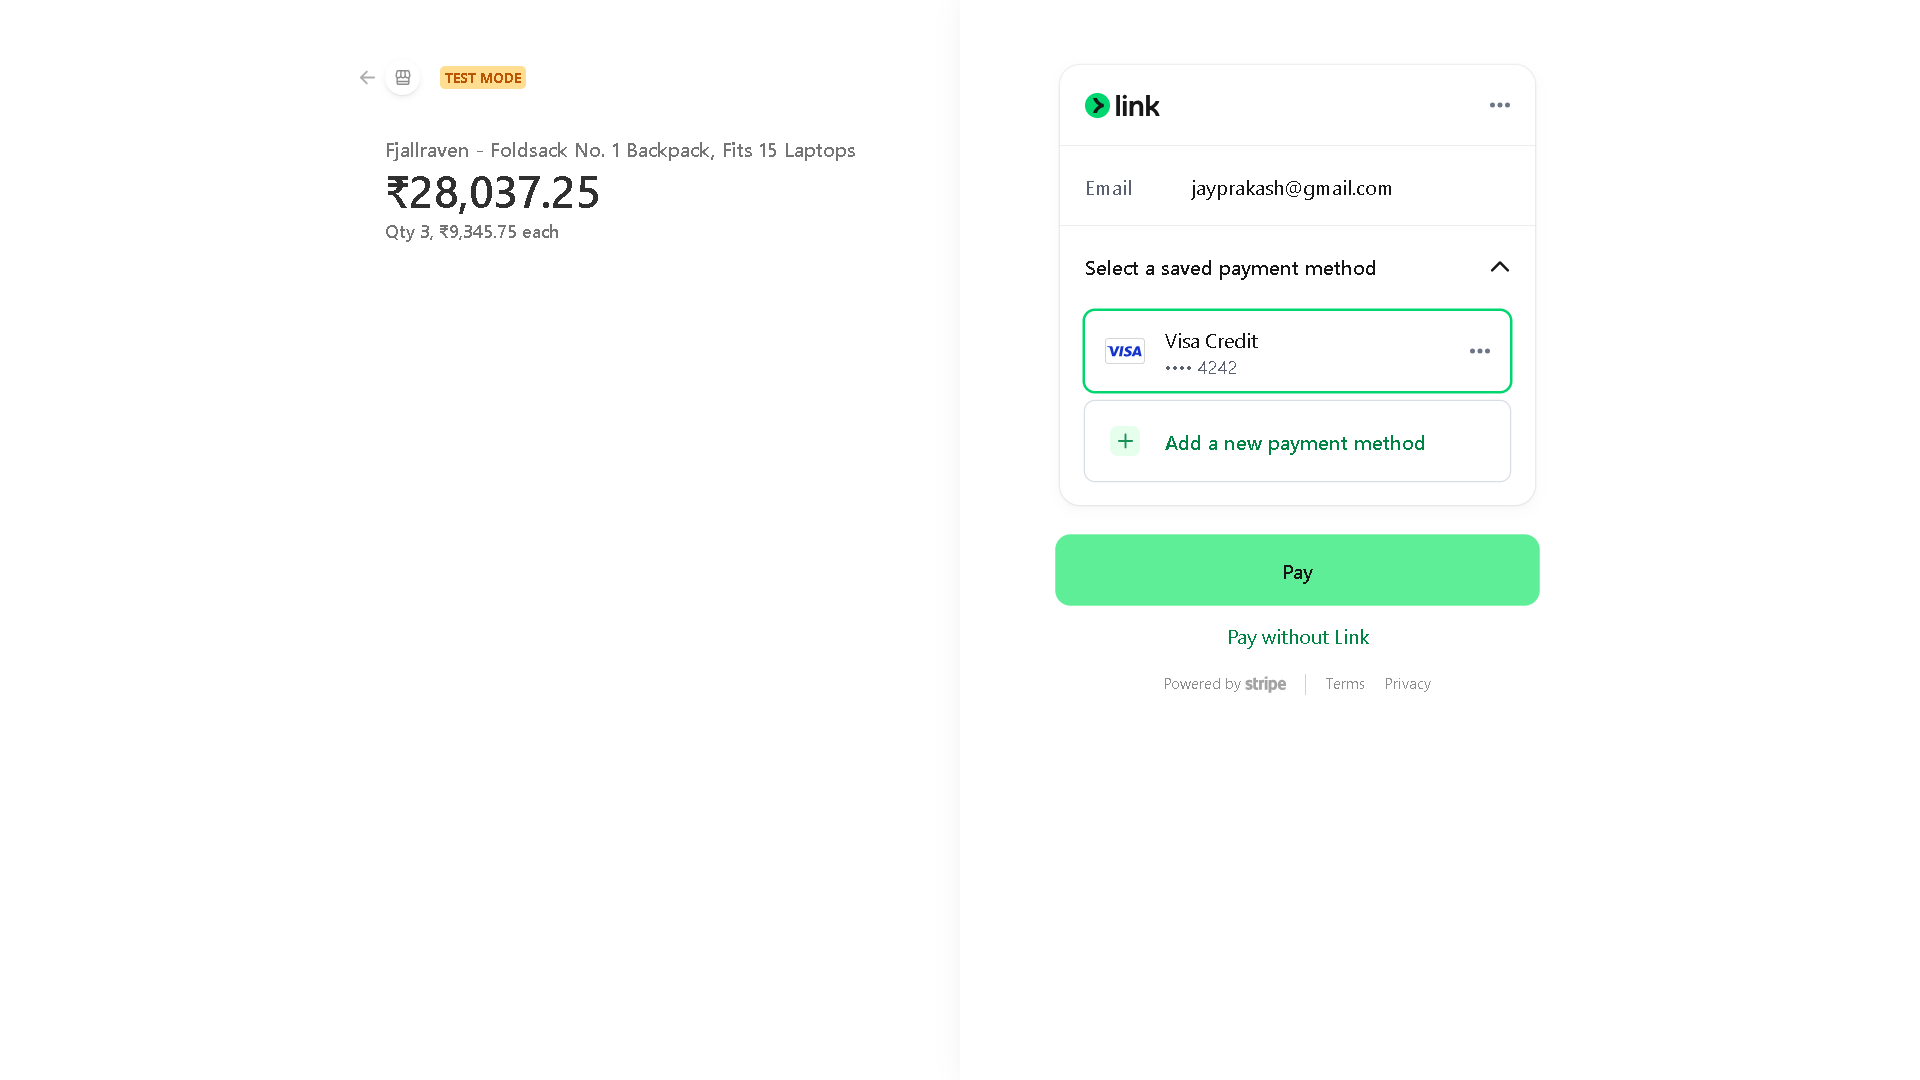Select the Visa Credit 4242 card
Screen dimensions: 1920x1080
click(1296, 351)
